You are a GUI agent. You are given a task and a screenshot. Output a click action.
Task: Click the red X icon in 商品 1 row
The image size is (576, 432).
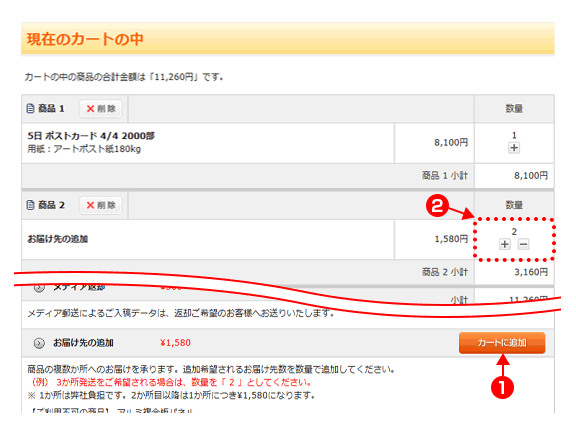[x=90, y=109]
